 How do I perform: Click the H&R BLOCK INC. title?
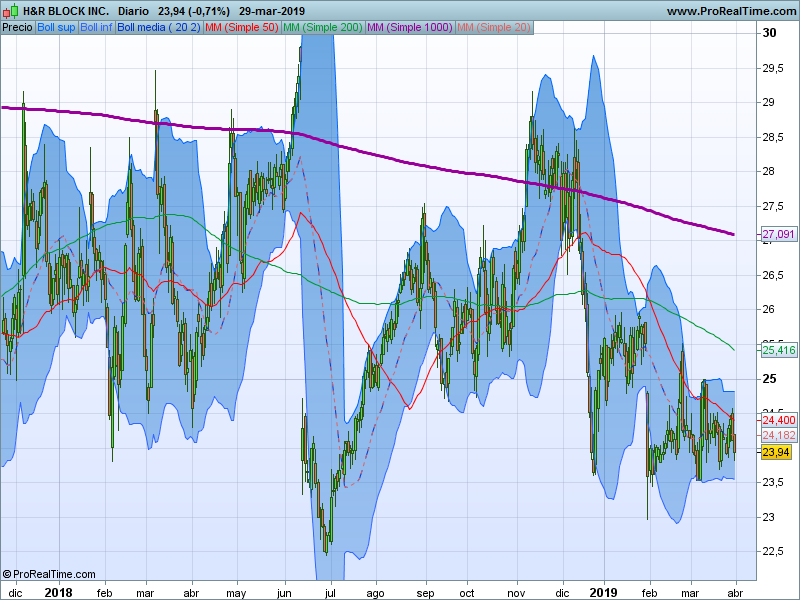click(66, 11)
